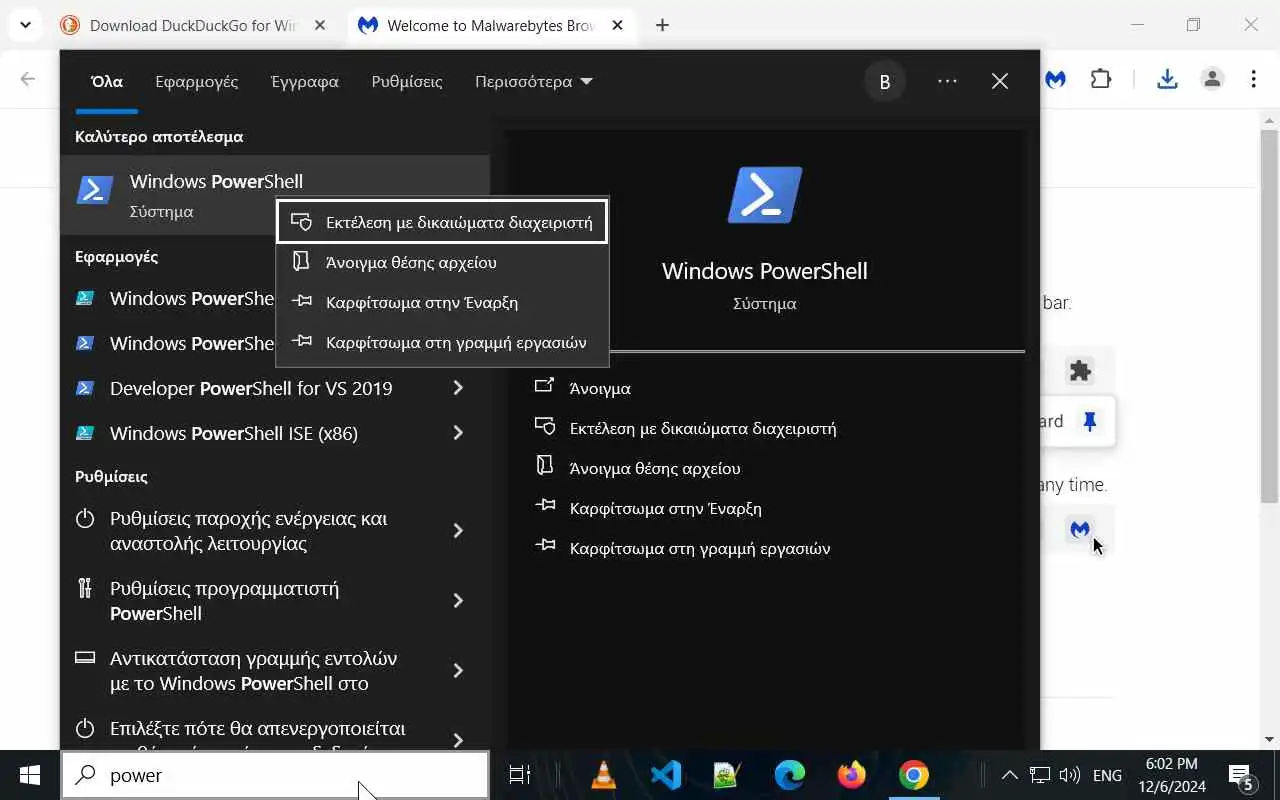The width and height of the screenshot is (1280, 800).
Task: Switch to the Εφαρμογές search tab
Action: click(197, 82)
